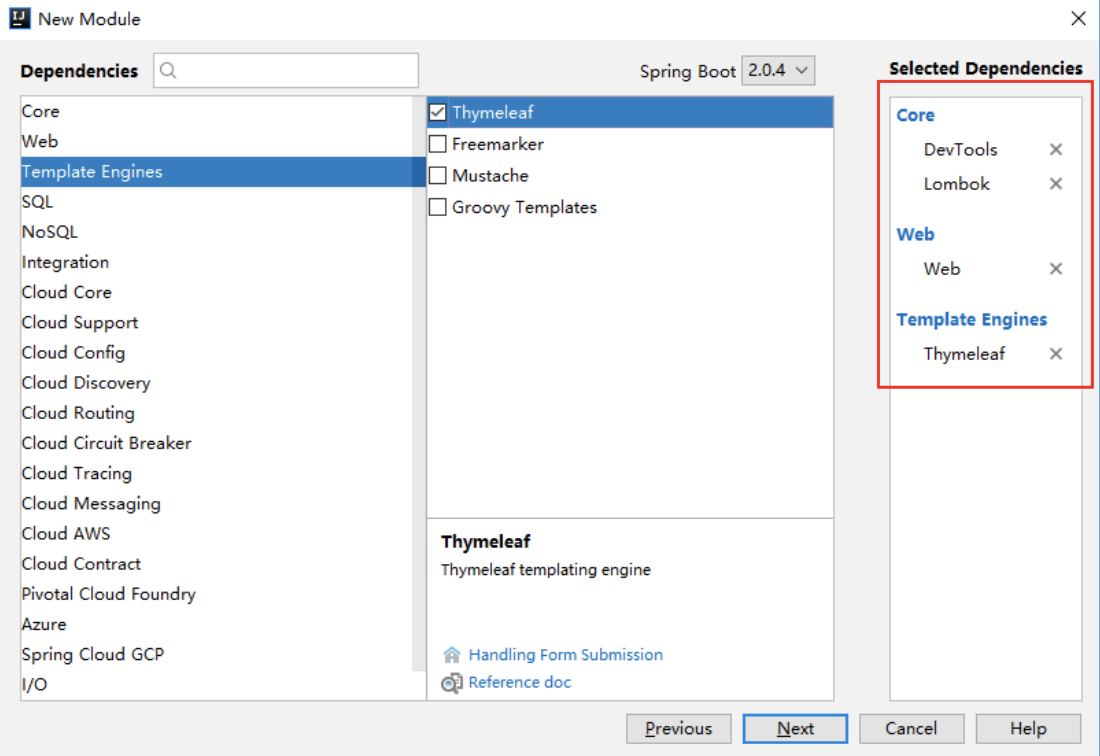Select the Pivotal Cloud Foundry category
This screenshot has width=1100, height=756.
[217, 594]
